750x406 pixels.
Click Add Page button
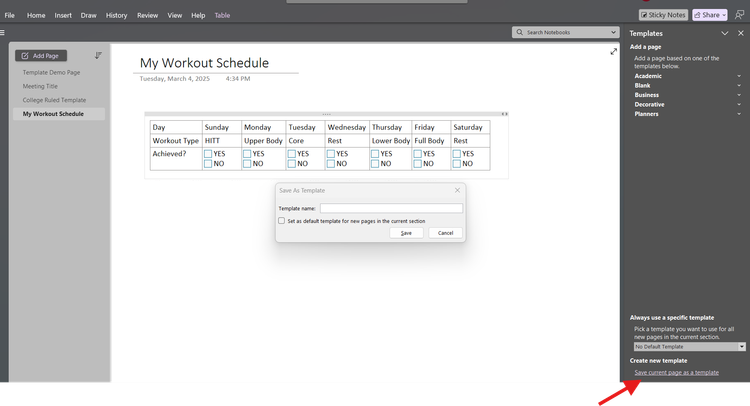[41, 55]
